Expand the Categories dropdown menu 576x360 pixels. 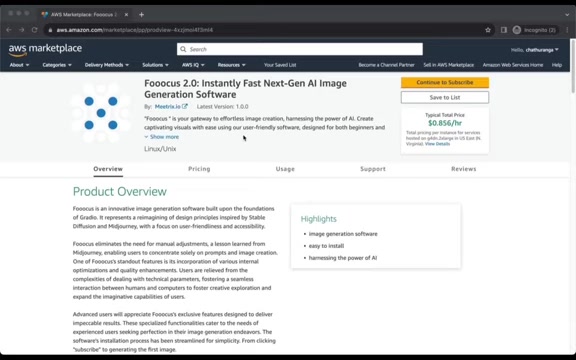(57, 65)
